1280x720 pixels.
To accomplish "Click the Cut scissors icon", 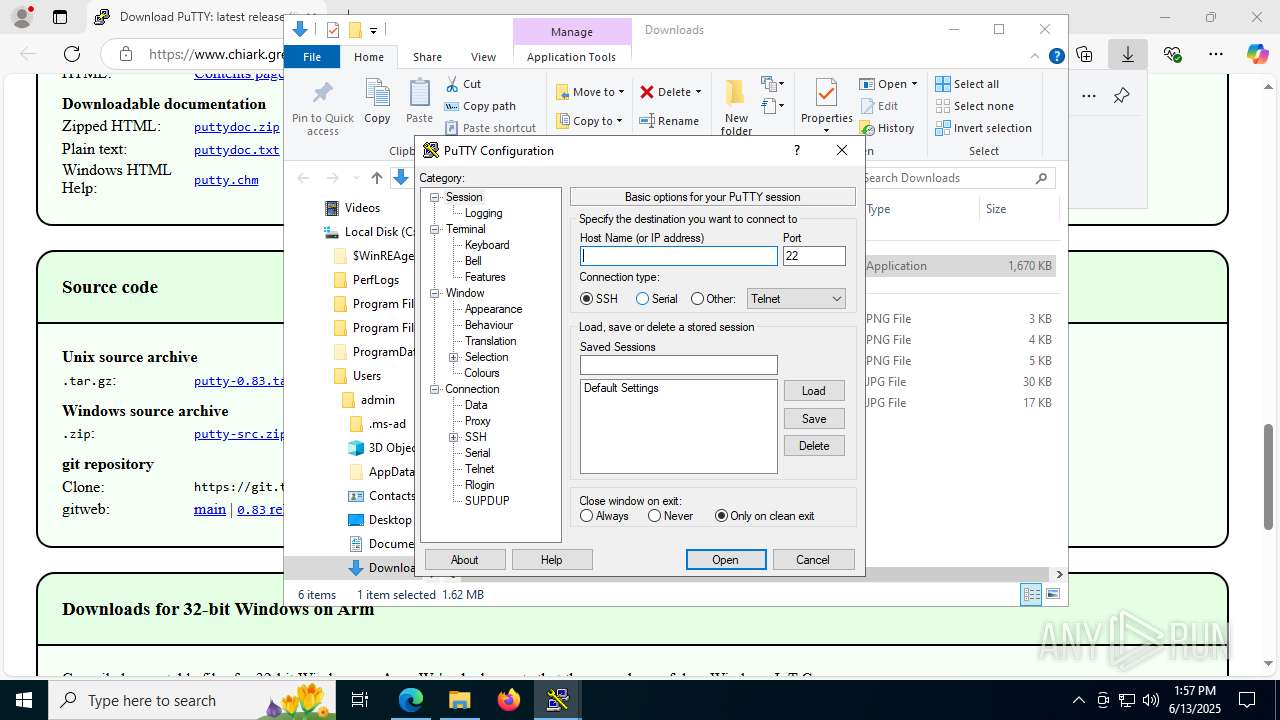I will (x=452, y=84).
